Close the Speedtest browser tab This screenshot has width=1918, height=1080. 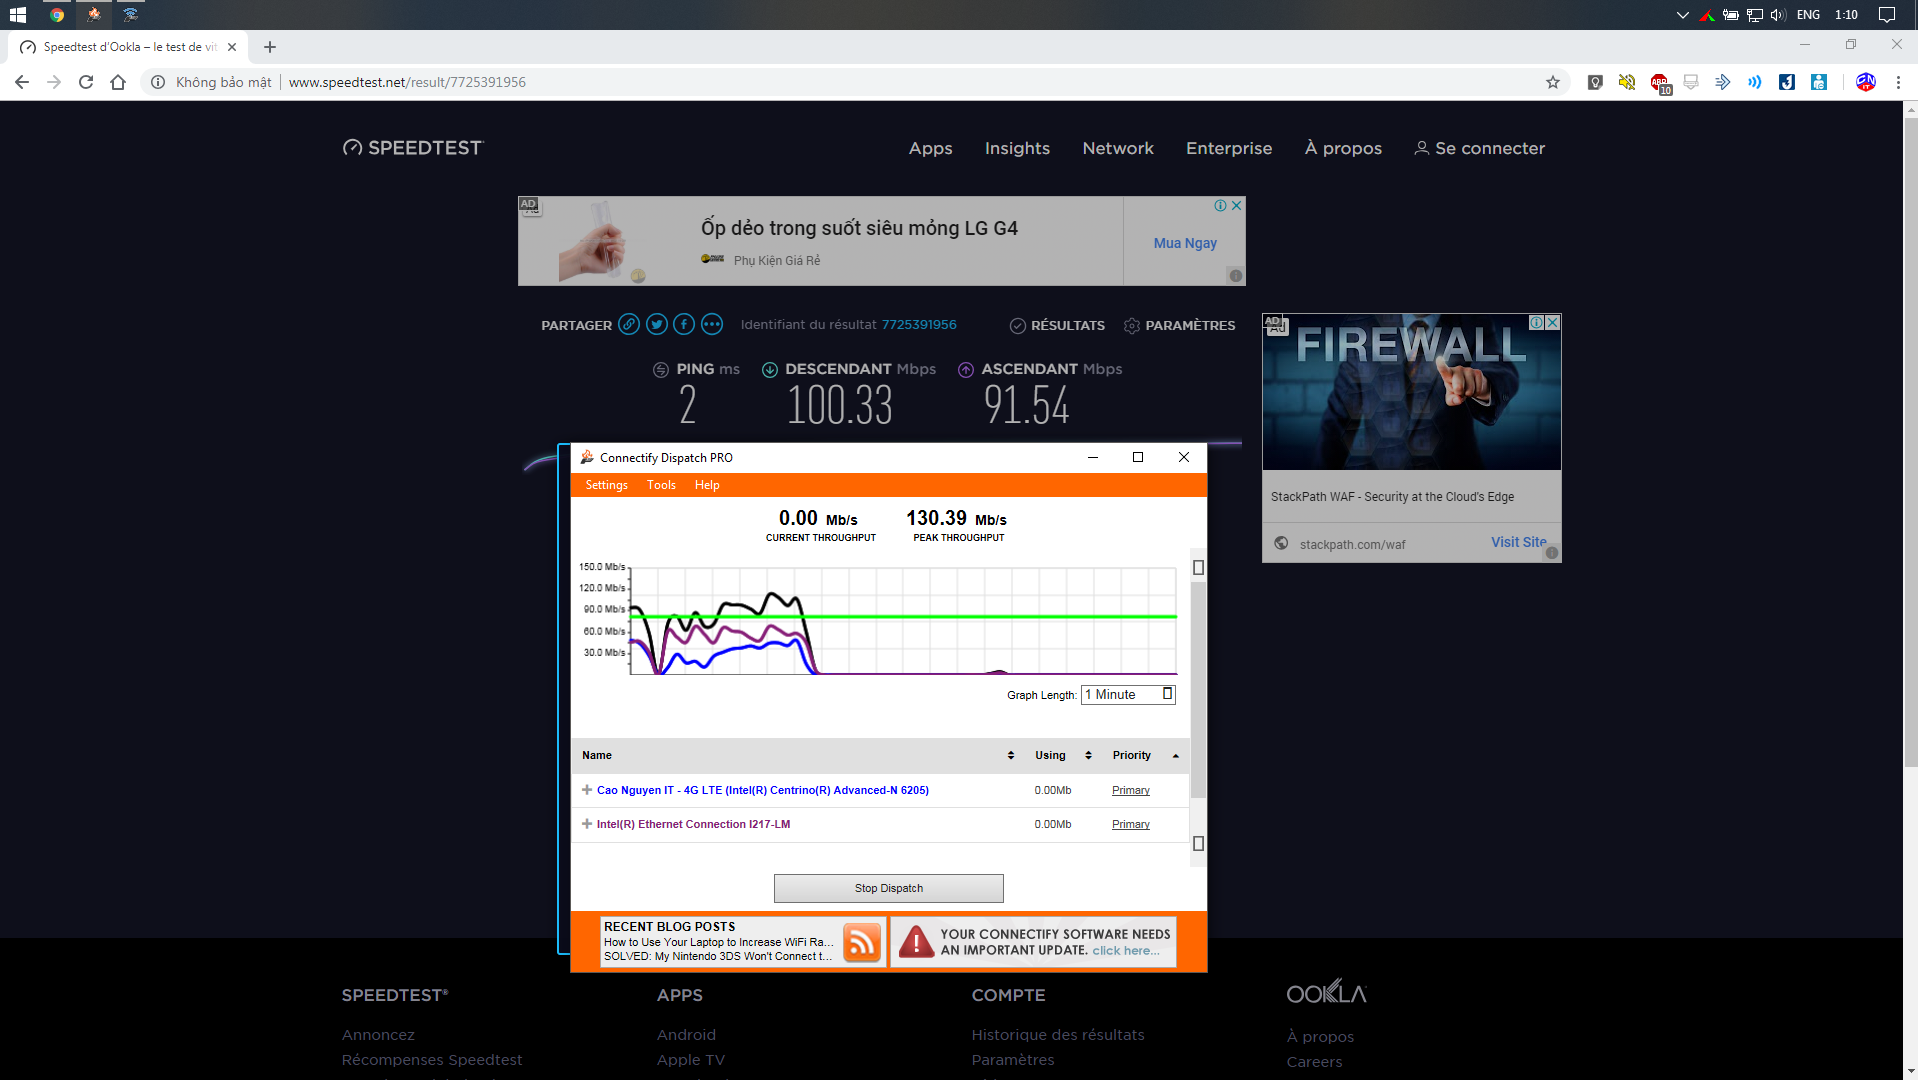[232, 47]
